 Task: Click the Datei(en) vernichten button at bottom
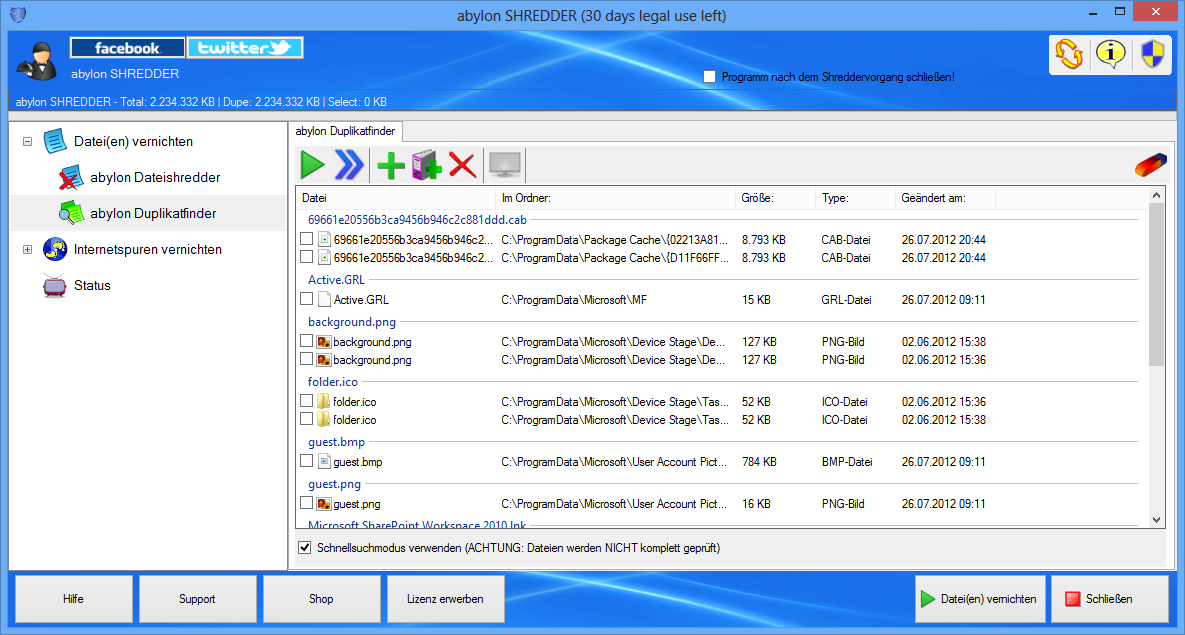point(980,599)
